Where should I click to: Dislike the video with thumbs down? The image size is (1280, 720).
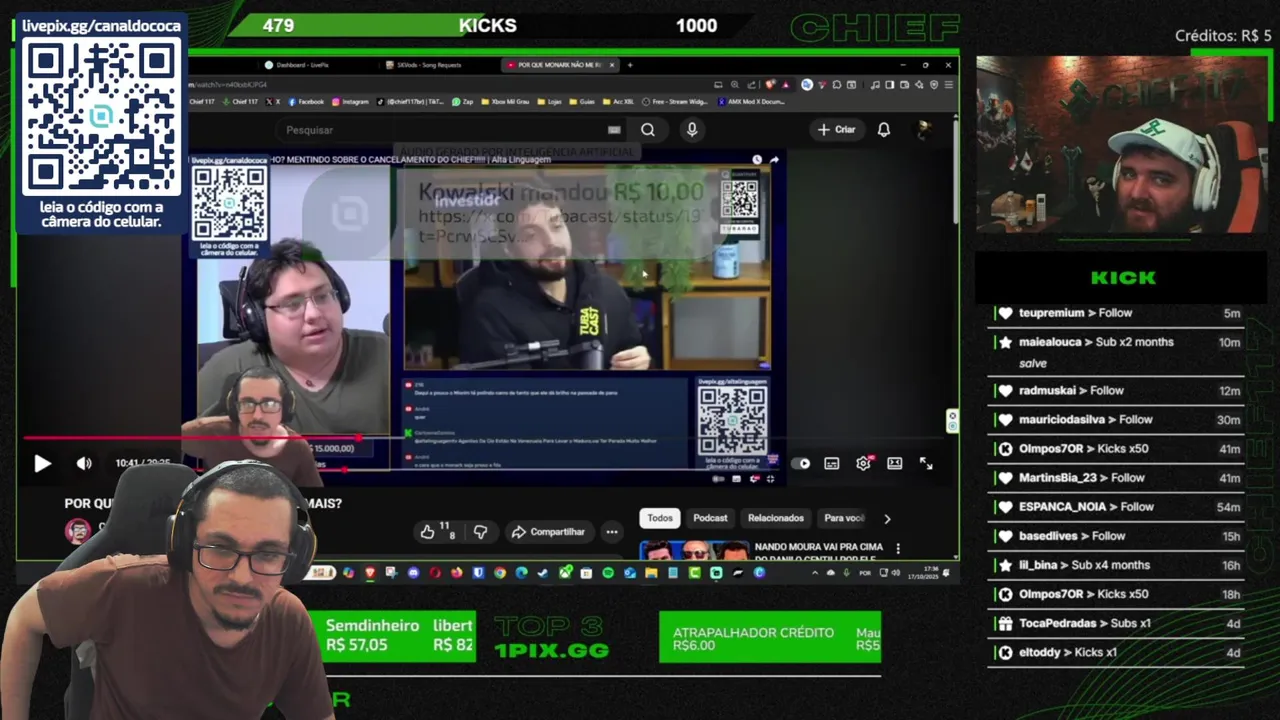[480, 532]
